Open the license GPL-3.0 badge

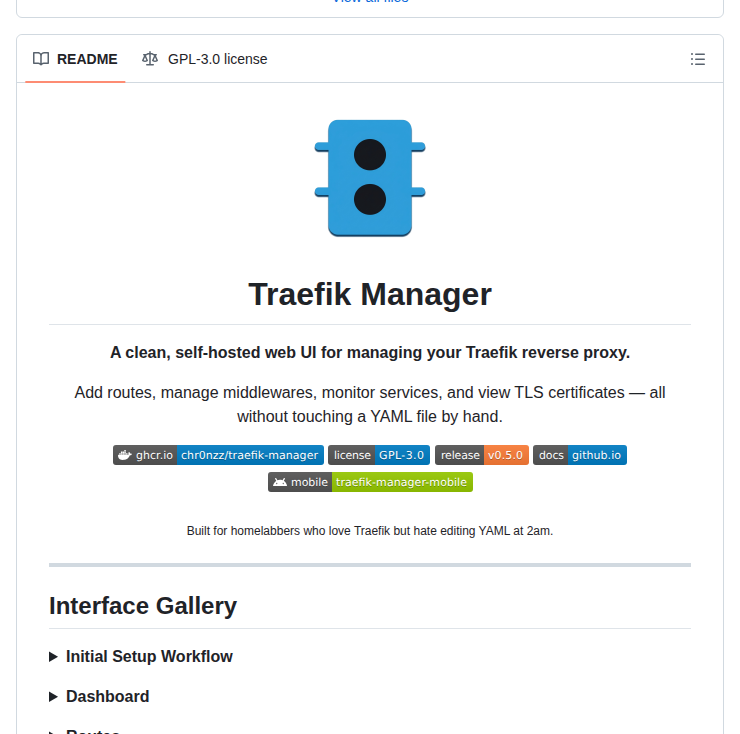coord(379,455)
